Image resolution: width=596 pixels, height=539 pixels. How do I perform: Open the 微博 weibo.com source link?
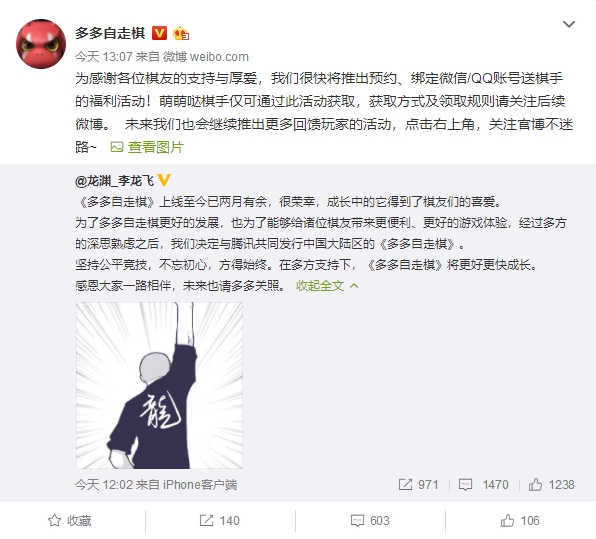206,57
